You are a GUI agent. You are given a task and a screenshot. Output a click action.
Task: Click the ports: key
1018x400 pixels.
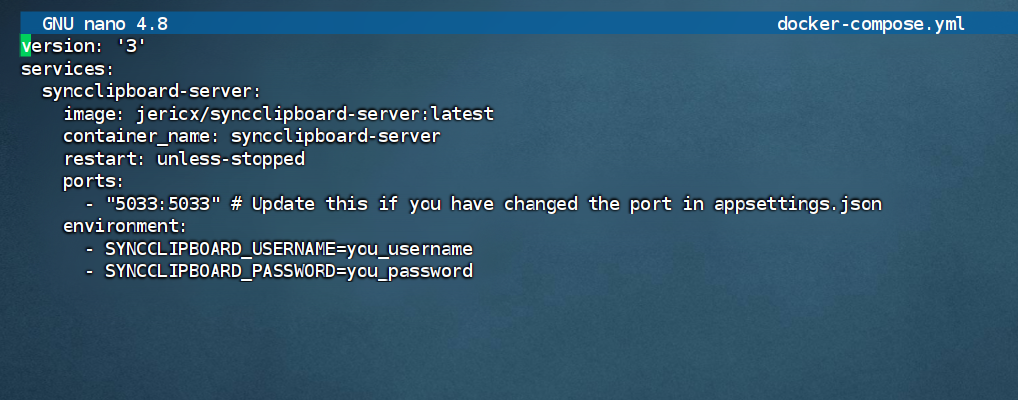93,182
